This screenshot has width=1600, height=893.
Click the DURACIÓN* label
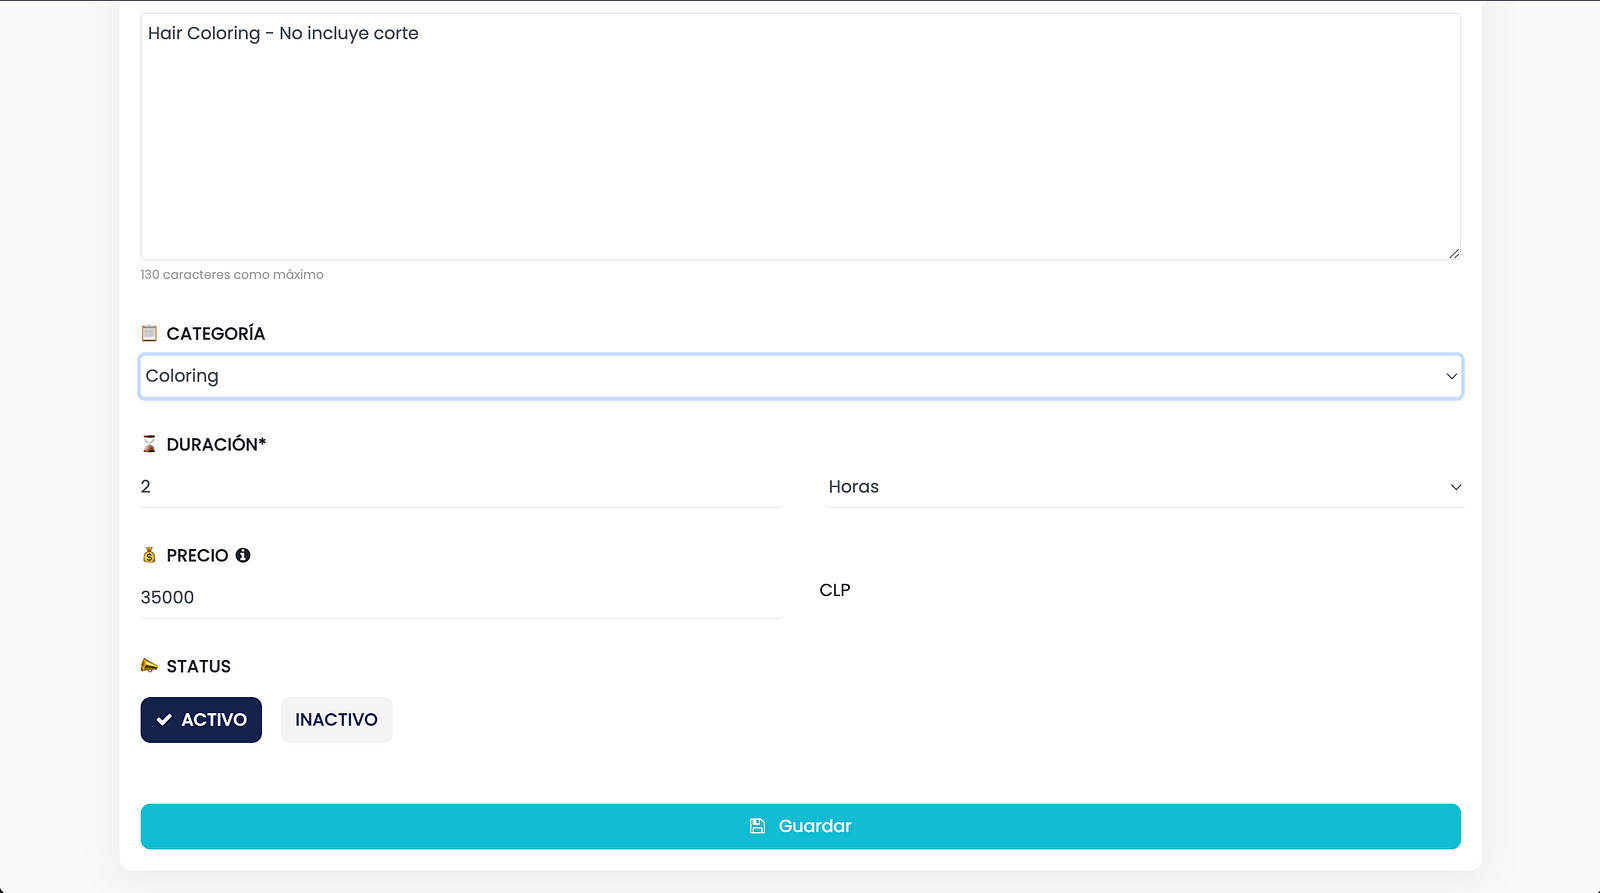216,444
